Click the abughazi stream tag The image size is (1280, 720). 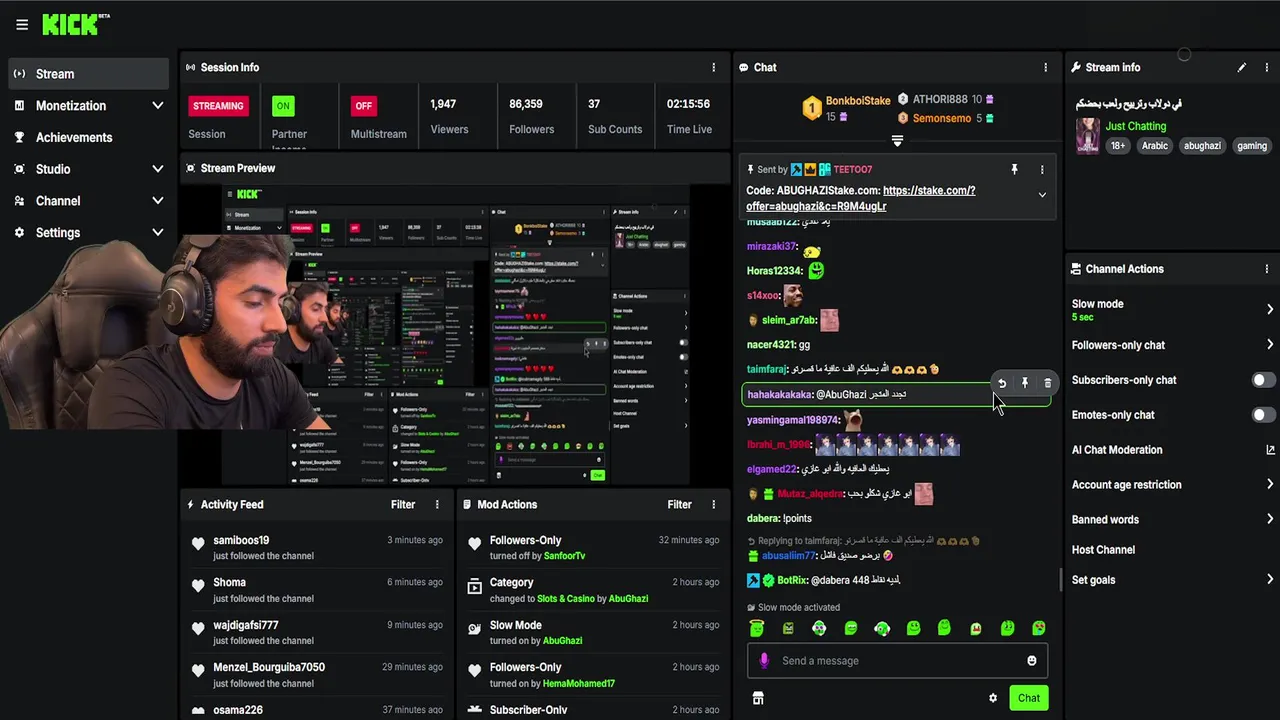click(x=1202, y=145)
